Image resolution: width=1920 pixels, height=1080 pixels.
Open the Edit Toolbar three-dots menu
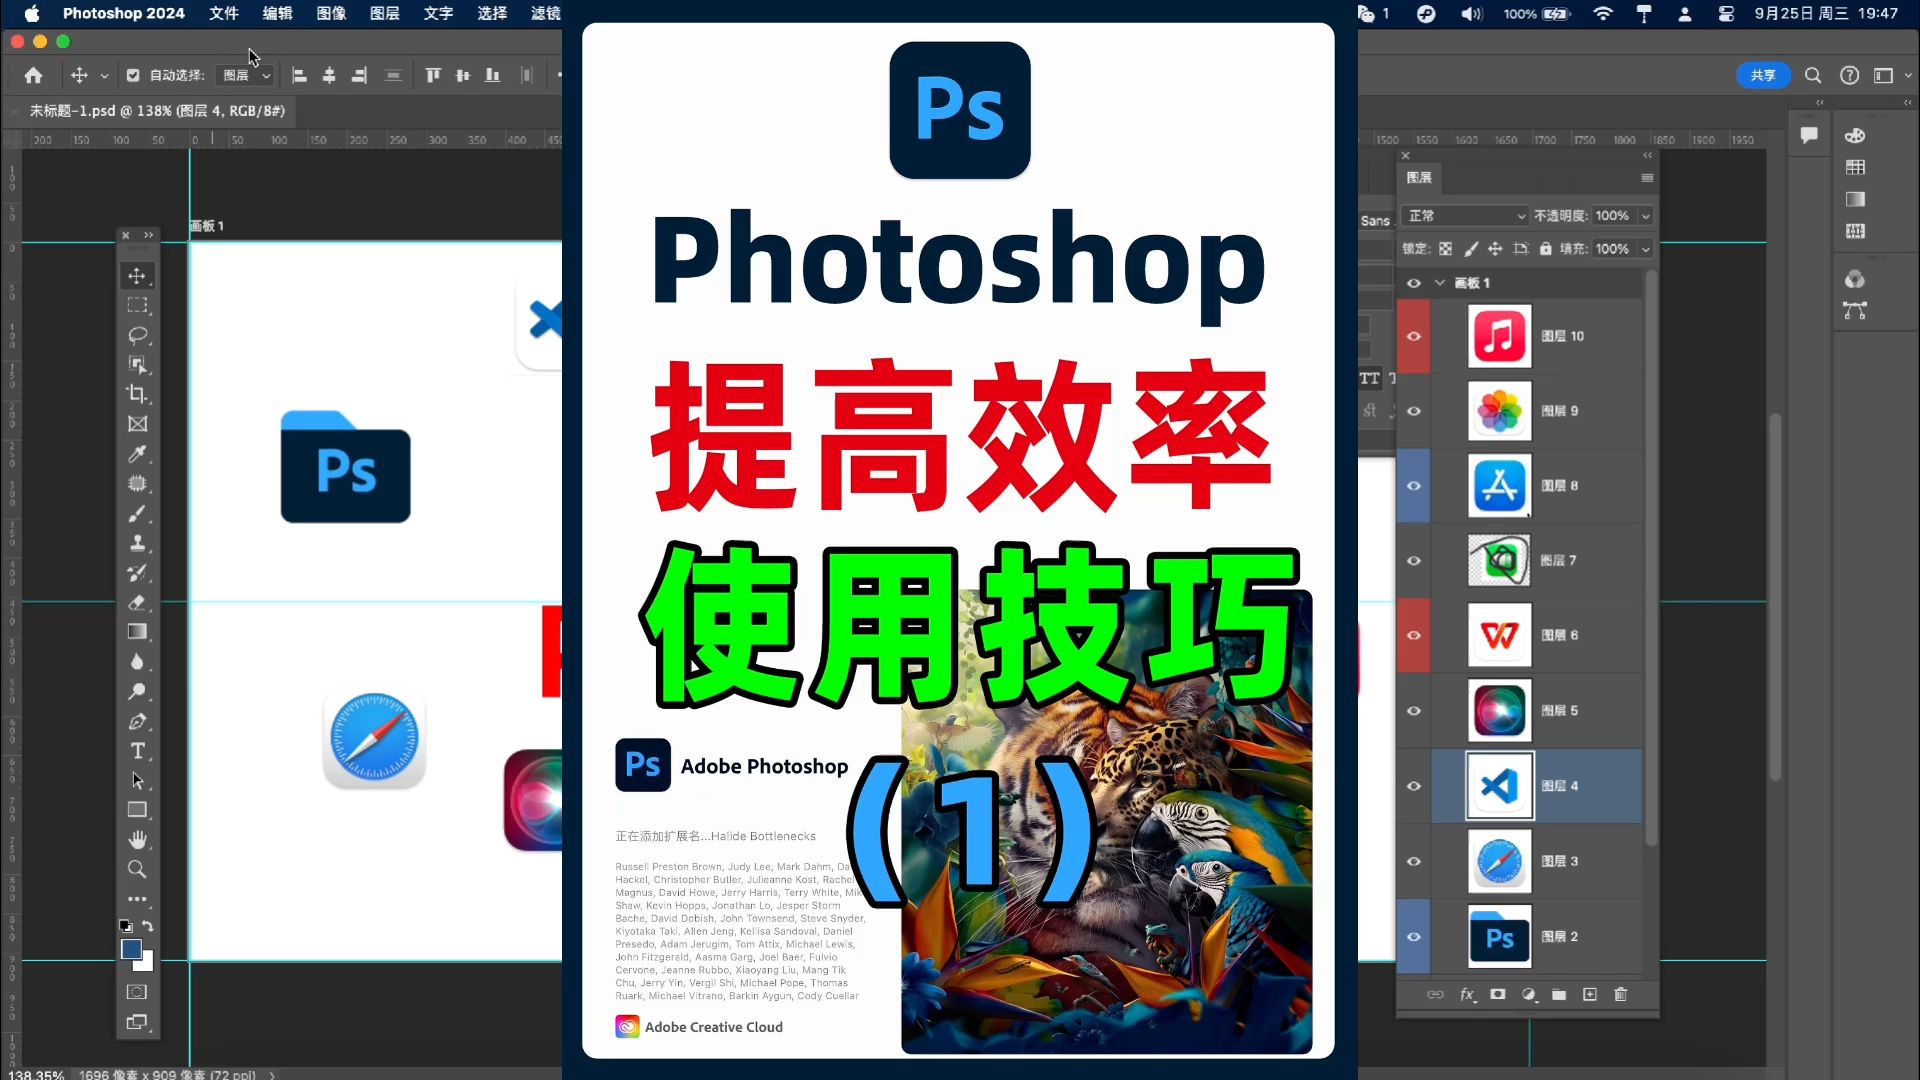137,899
